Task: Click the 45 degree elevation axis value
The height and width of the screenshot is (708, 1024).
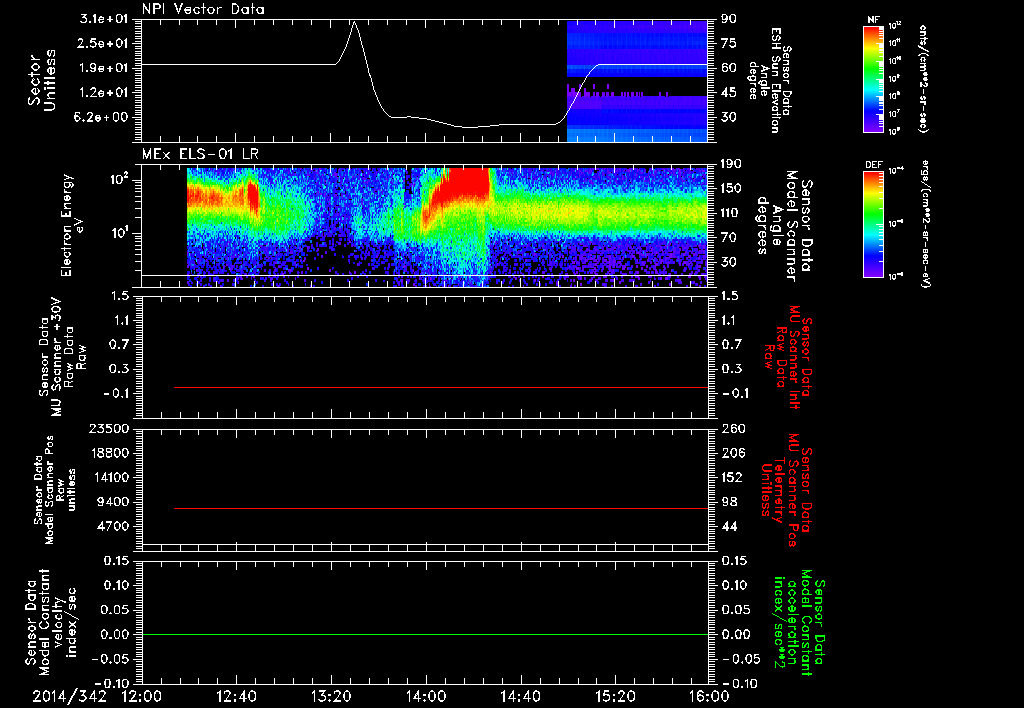Action: click(729, 93)
